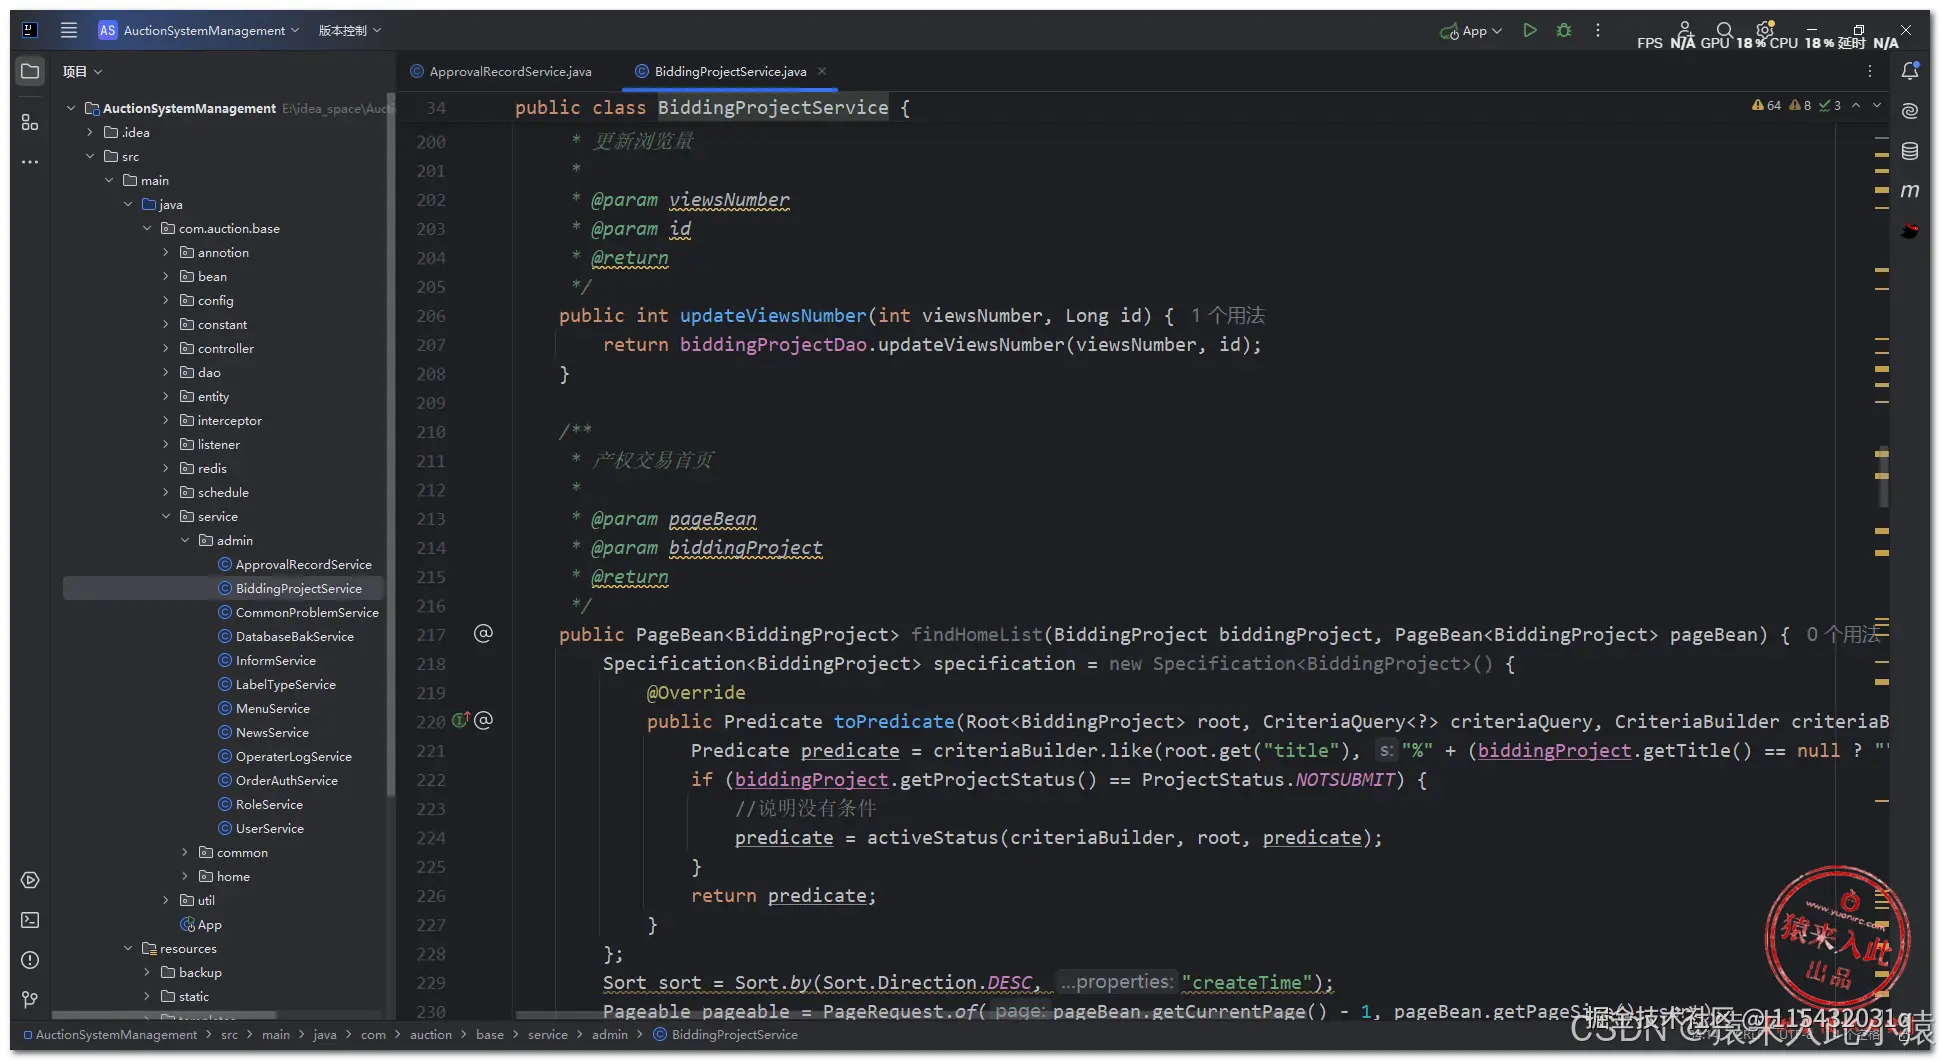Select DatabaseBakService class file
The image size is (1941, 1061).
click(x=286, y=636)
